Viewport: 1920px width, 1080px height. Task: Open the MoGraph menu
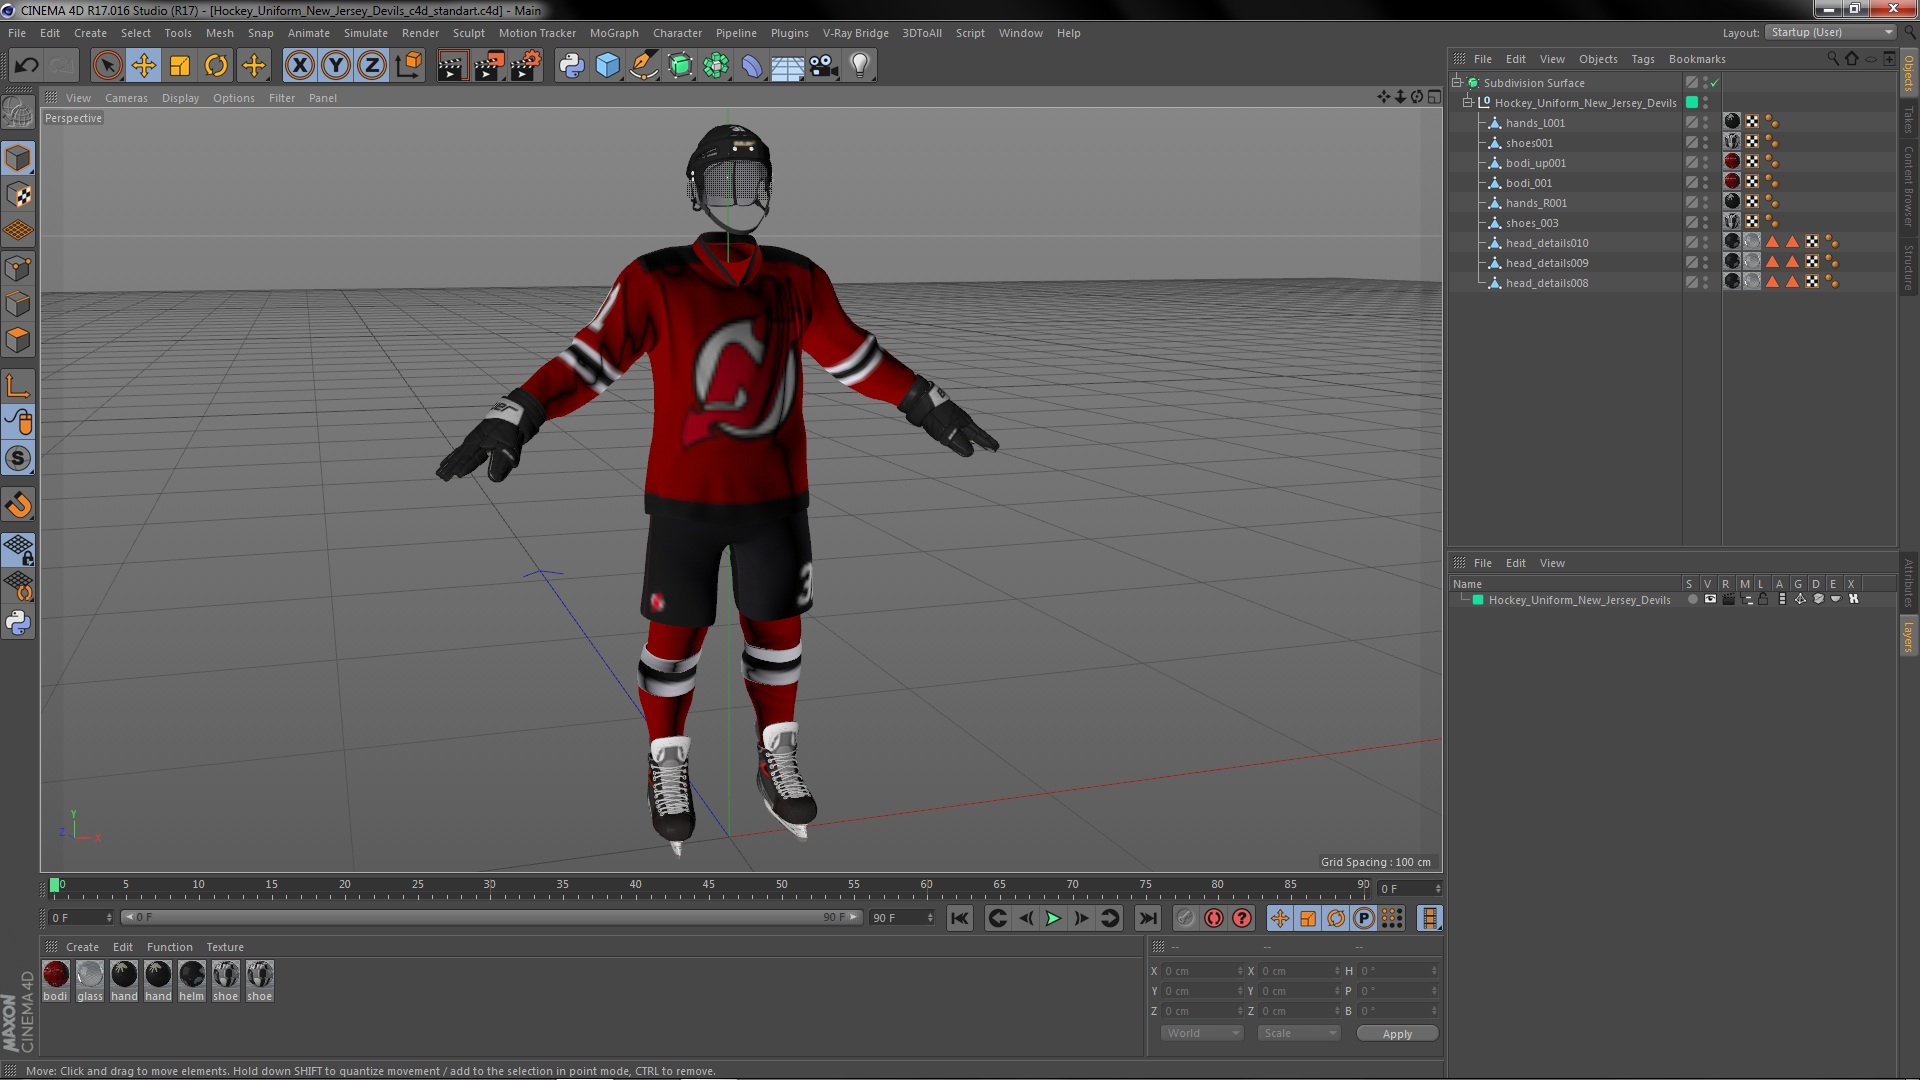pyautogui.click(x=614, y=33)
